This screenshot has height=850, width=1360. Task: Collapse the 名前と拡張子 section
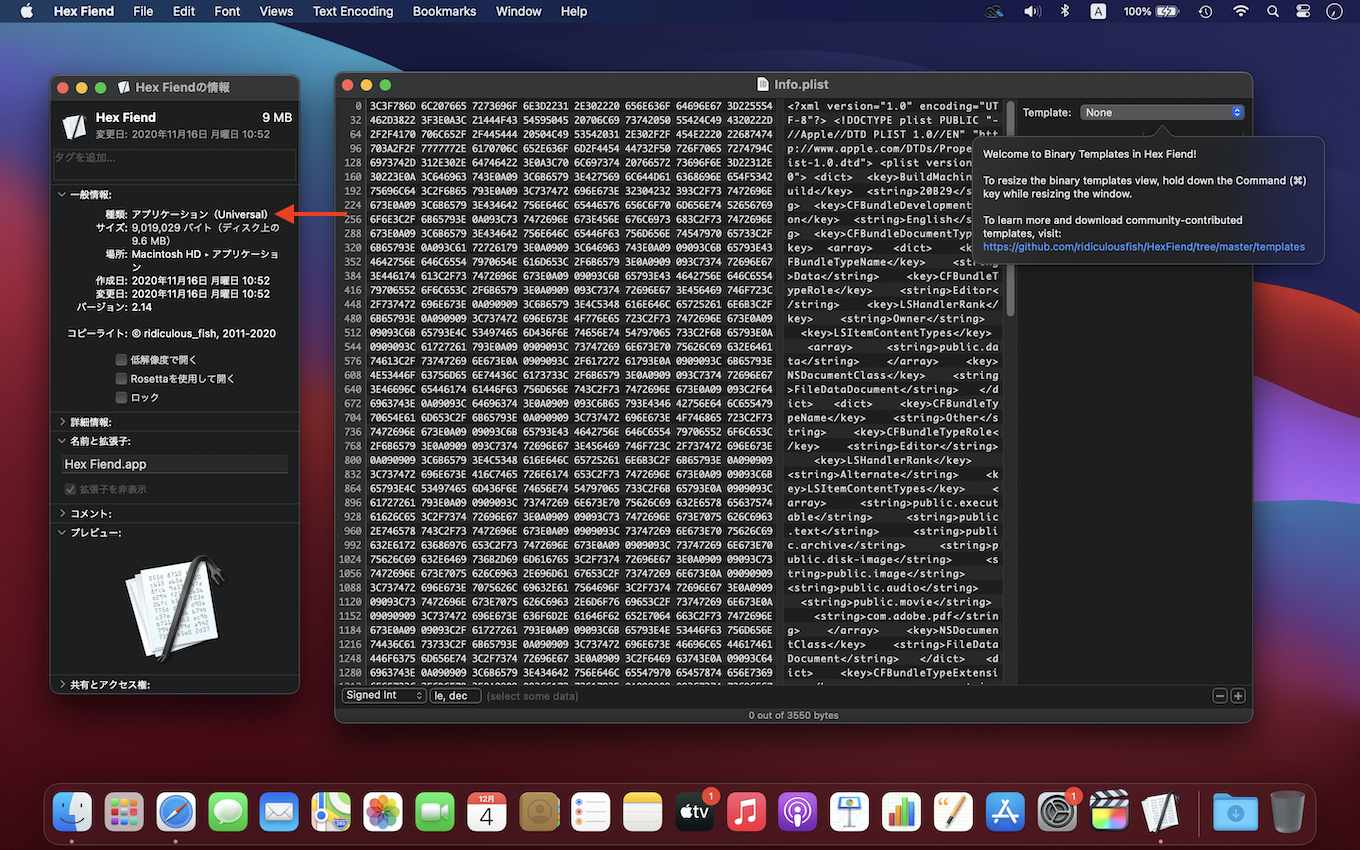pos(62,441)
